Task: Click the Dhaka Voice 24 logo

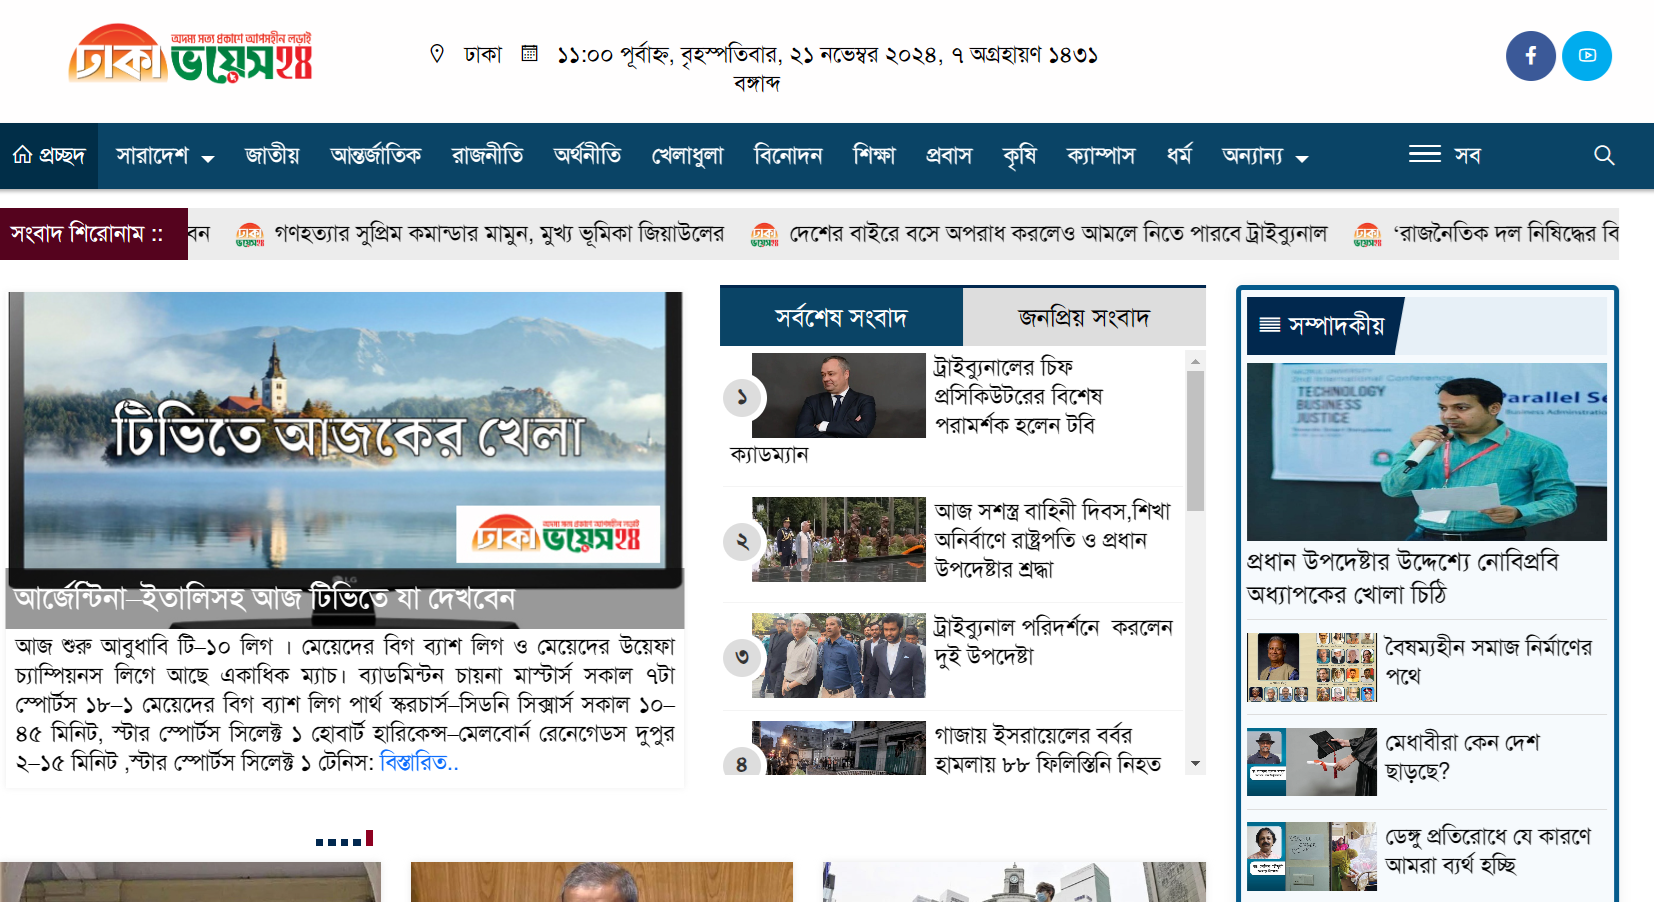Action: tap(190, 55)
